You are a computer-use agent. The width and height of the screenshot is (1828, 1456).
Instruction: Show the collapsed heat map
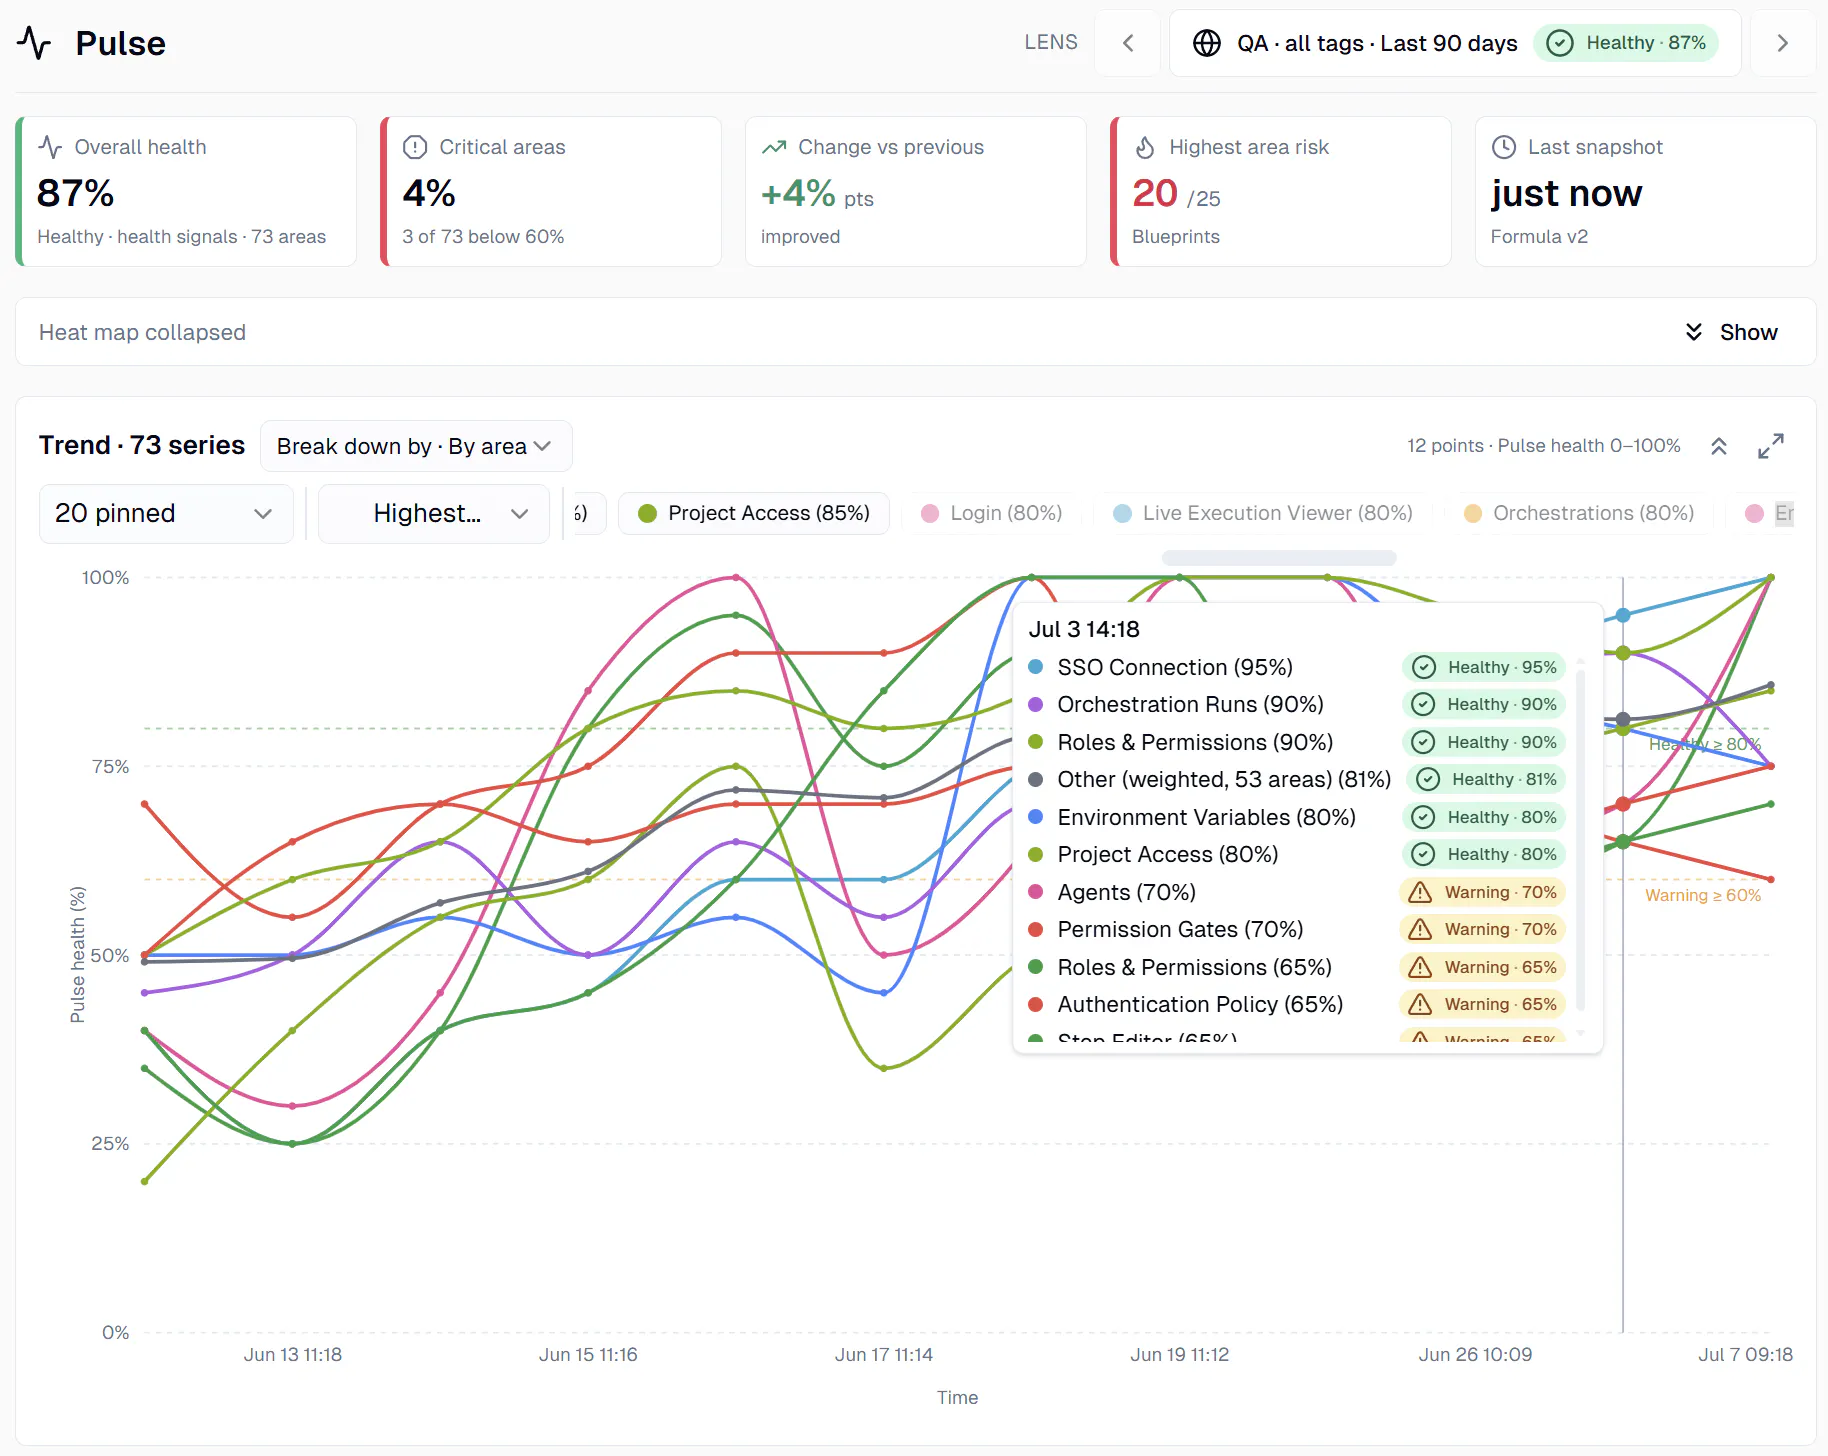pos(1732,332)
